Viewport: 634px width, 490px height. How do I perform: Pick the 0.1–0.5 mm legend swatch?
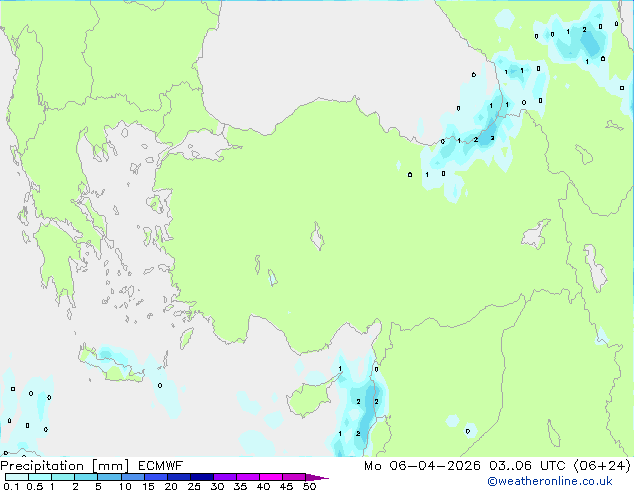pyautogui.click(x=17, y=477)
